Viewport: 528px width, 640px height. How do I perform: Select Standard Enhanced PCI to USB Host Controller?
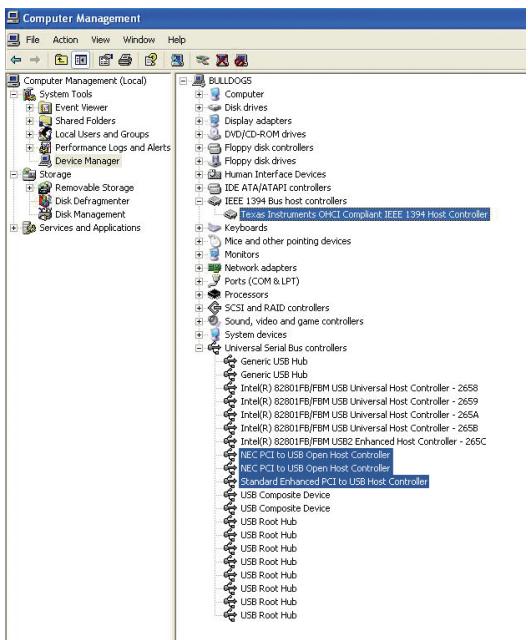tap(334, 482)
